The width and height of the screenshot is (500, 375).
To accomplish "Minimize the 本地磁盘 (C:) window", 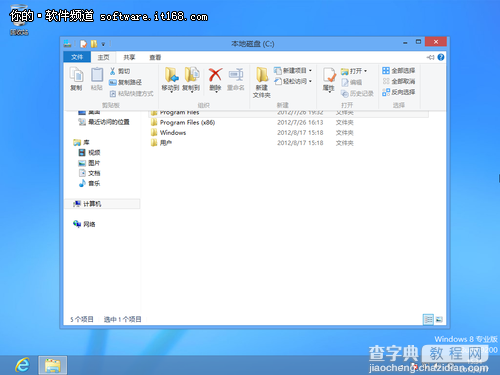I will click(405, 42).
